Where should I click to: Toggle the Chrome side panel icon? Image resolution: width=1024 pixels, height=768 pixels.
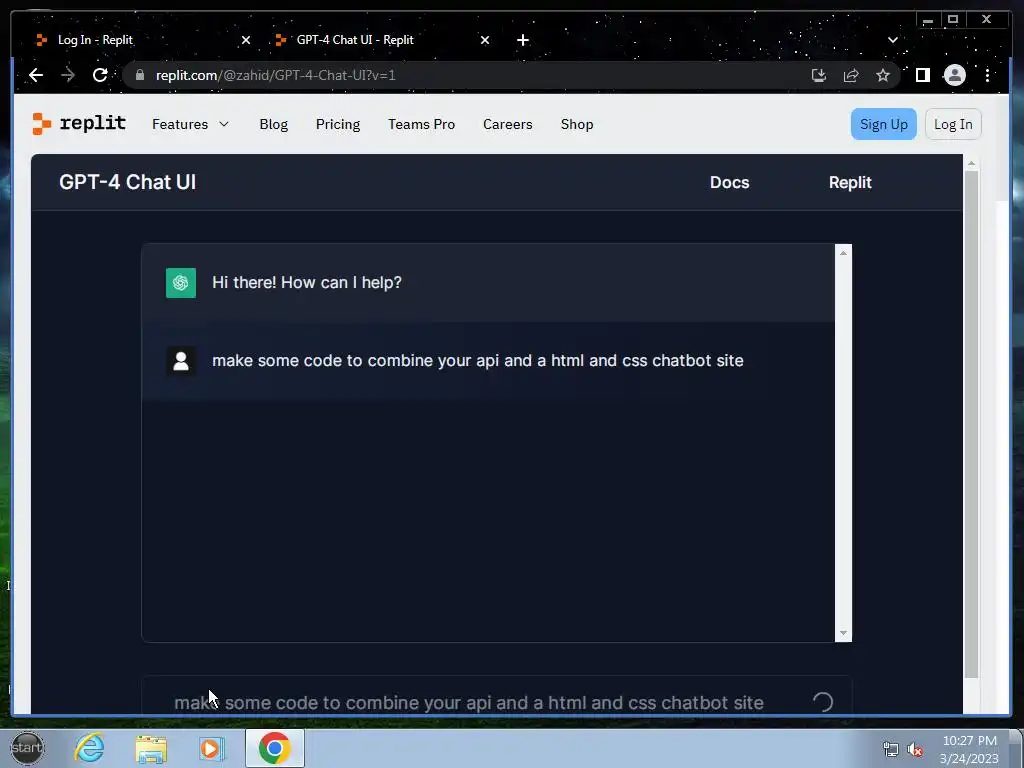click(x=922, y=75)
